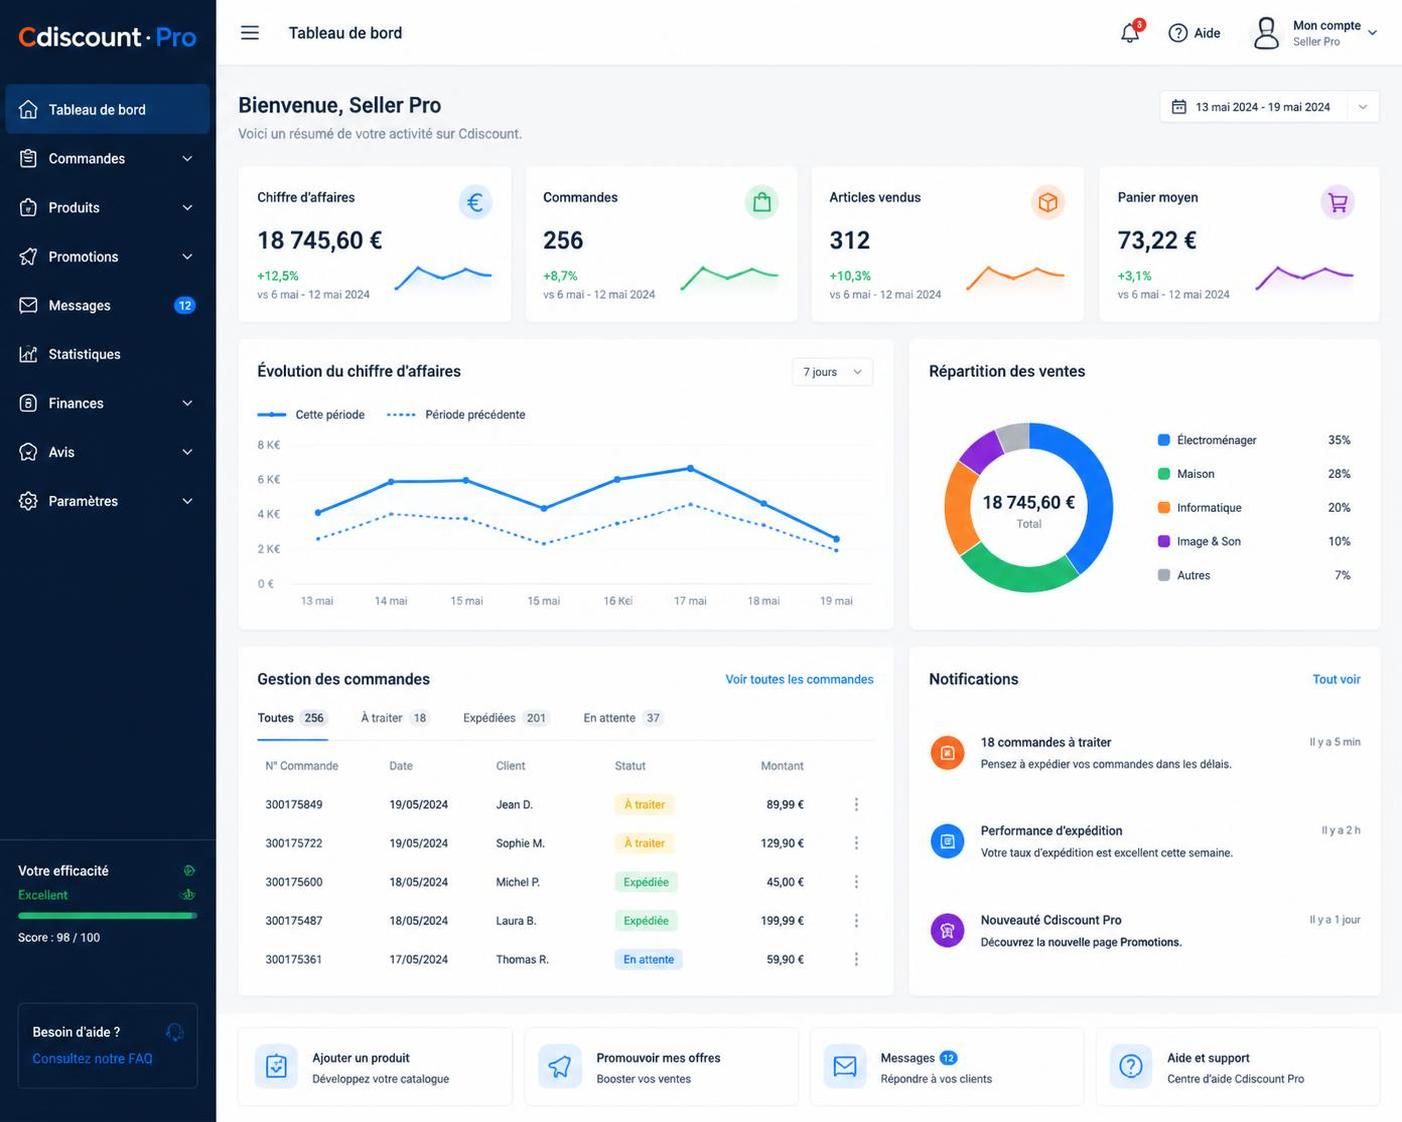Image resolution: width=1402 pixels, height=1122 pixels.
Task: Click the Ajouter un produit shortcut card
Action: (375, 1067)
